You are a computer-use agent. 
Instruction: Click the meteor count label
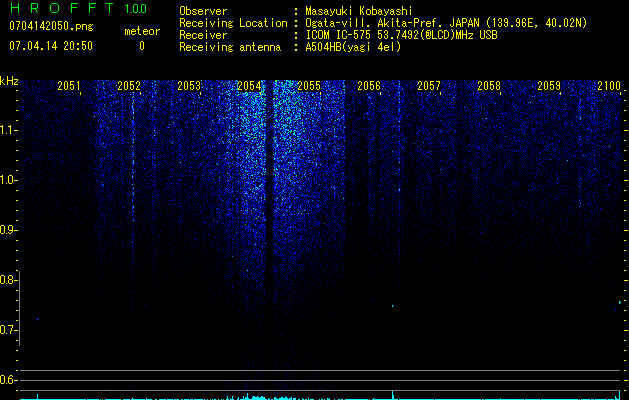point(142,31)
